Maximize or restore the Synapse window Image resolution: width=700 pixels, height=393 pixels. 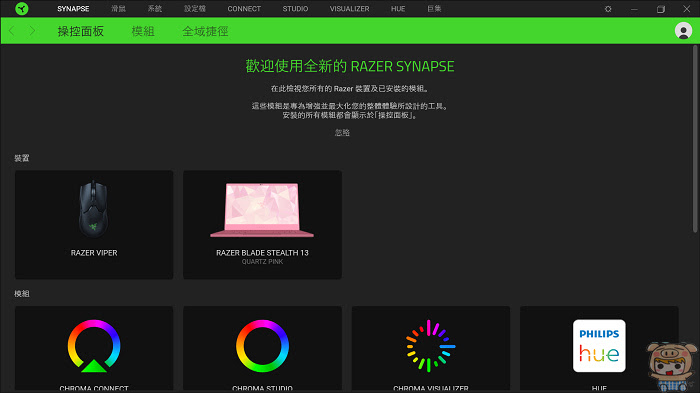click(x=661, y=9)
